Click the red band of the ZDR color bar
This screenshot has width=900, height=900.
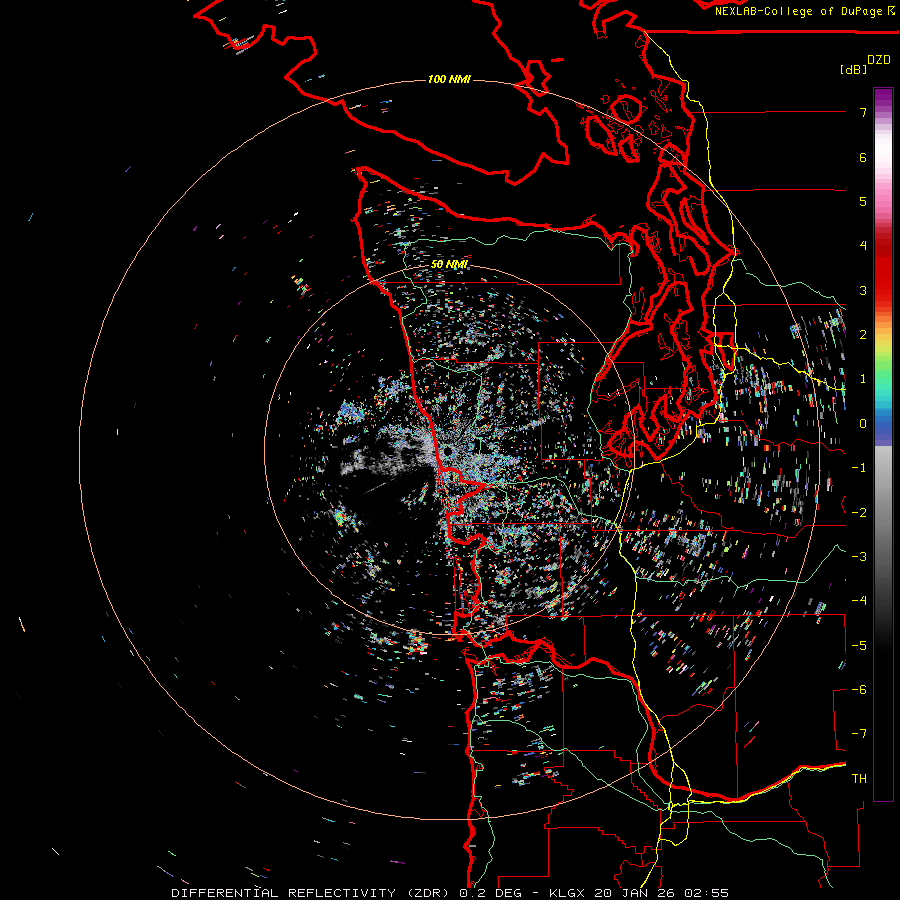(x=883, y=270)
